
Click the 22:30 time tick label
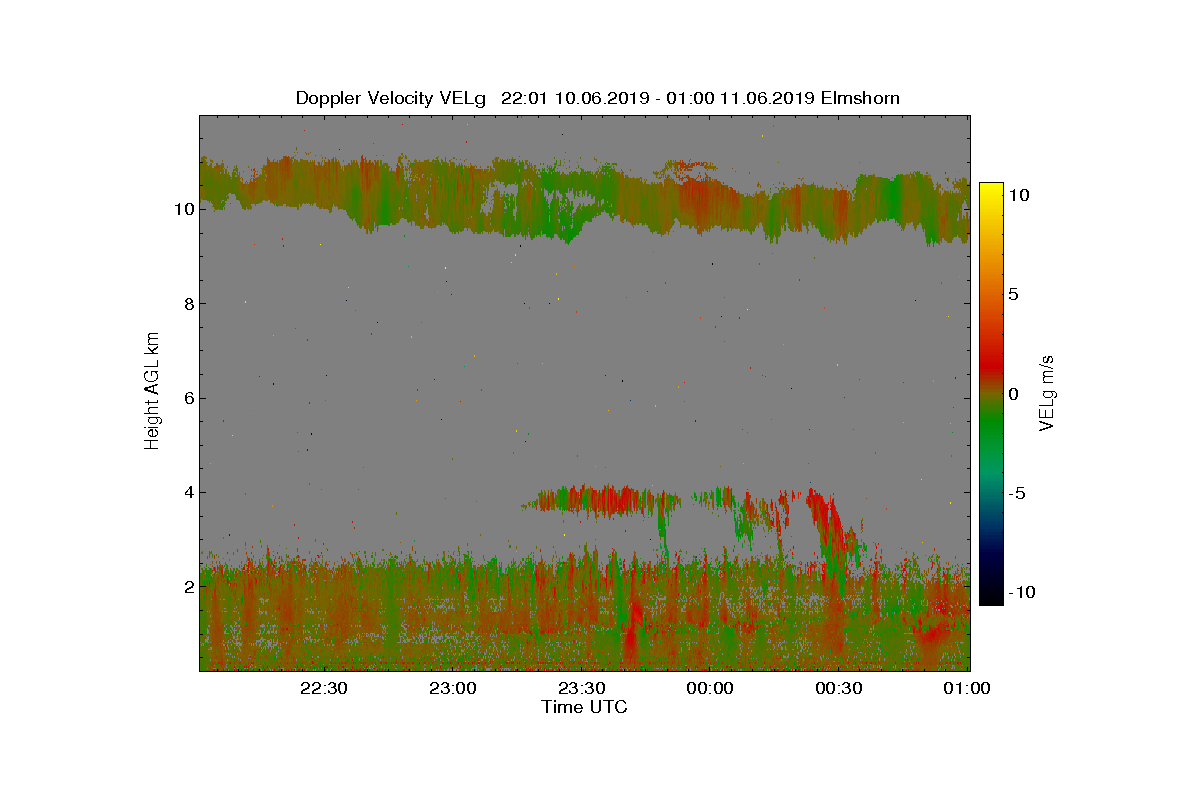323,689
